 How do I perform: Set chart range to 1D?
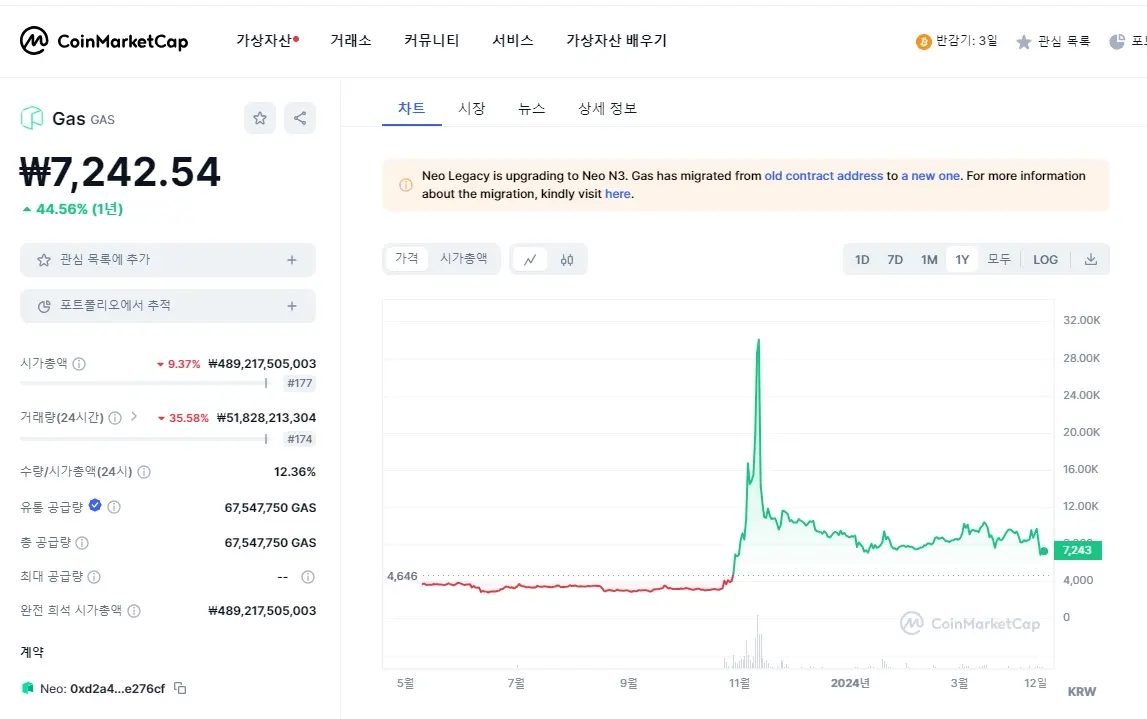[862, 260]
